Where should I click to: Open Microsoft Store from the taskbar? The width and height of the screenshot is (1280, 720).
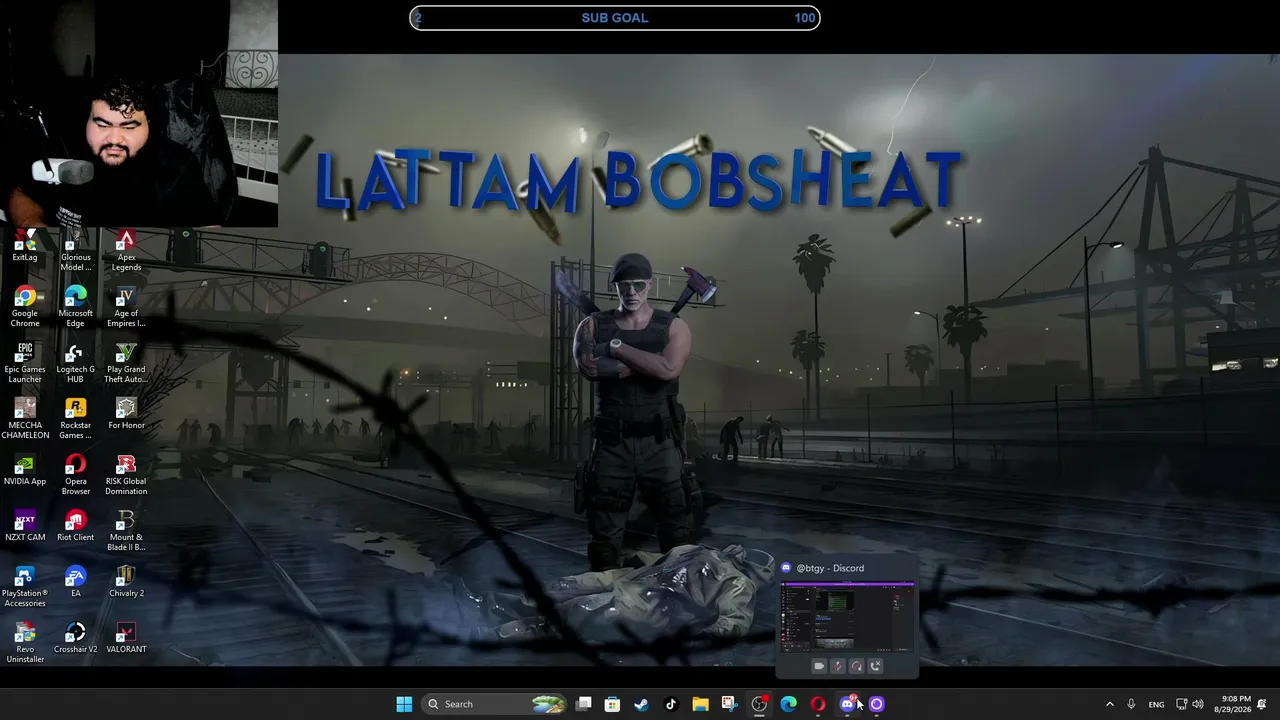pyautogui.click(x=612, y=704)
